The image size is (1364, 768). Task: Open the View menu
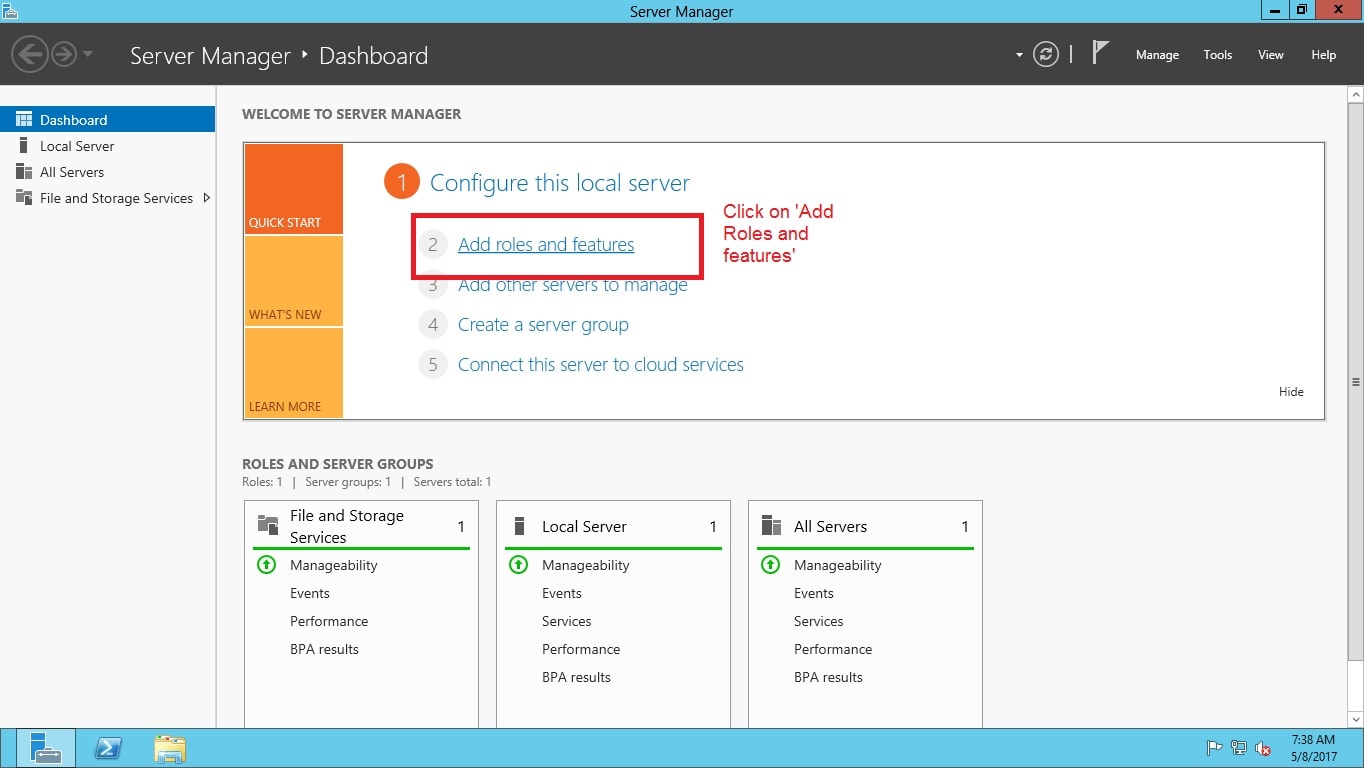1270,55
